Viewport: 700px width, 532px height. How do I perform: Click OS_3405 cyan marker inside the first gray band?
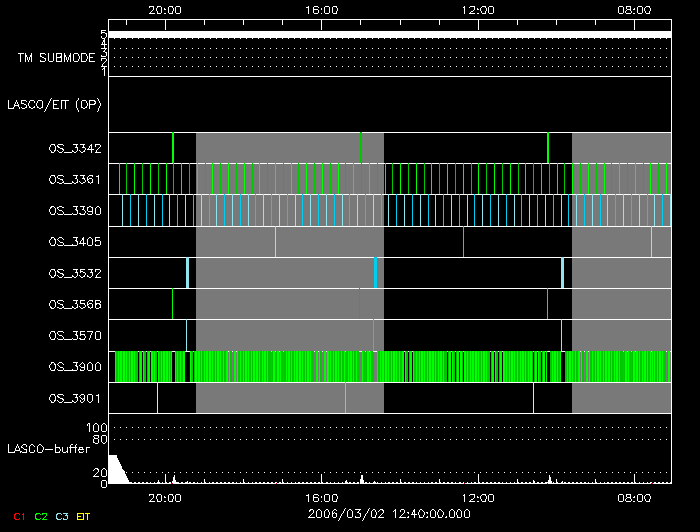point(275,242)
